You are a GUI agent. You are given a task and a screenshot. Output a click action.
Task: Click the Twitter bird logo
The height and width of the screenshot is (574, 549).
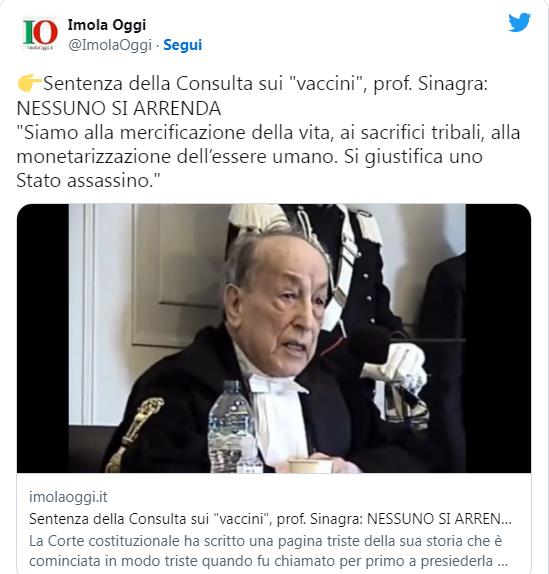coord(519,22)
